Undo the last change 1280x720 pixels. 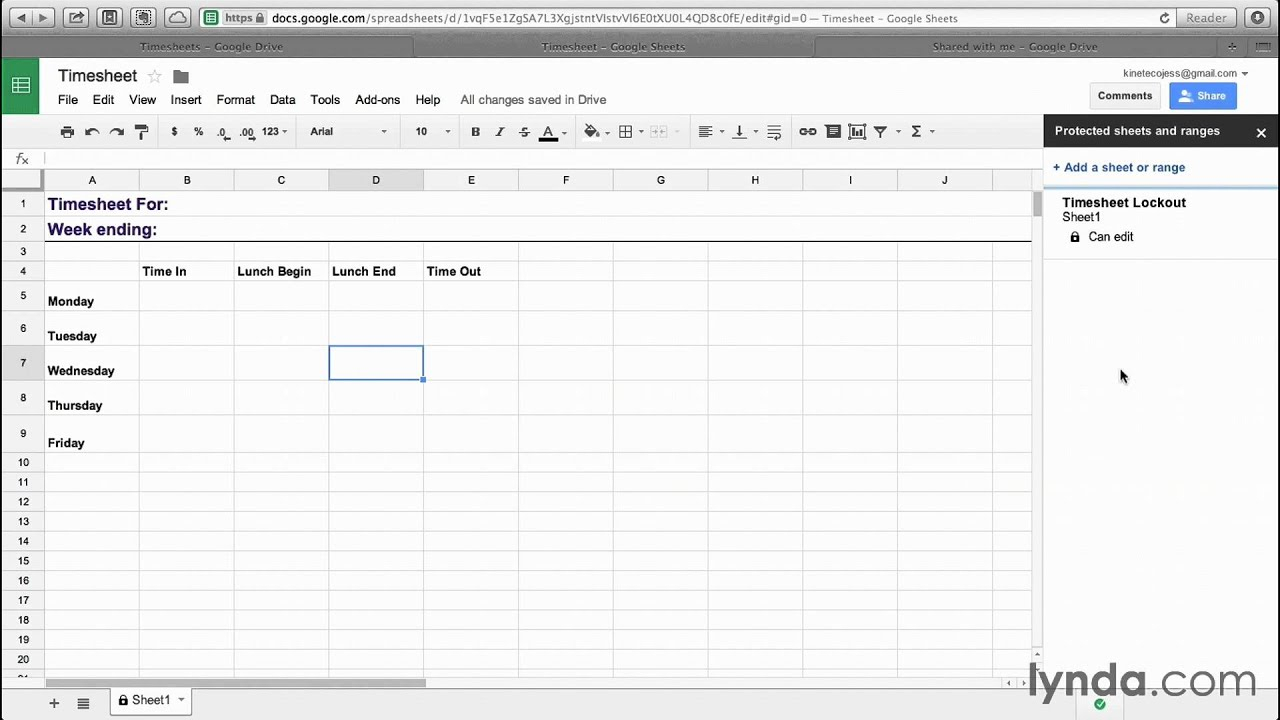tap(91, 131)
